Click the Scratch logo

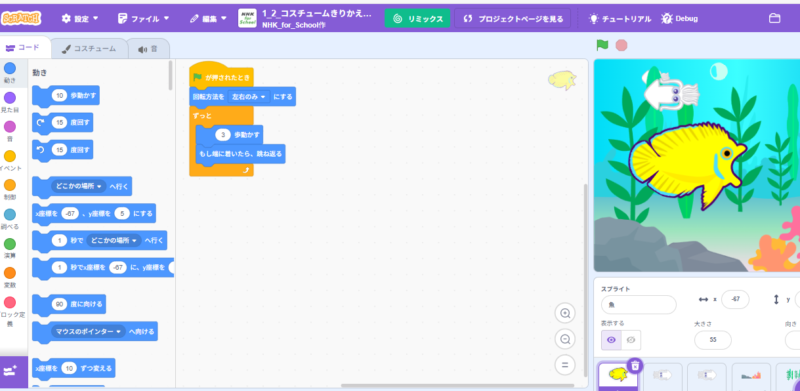pyautogui.click(x=21, y=18)
